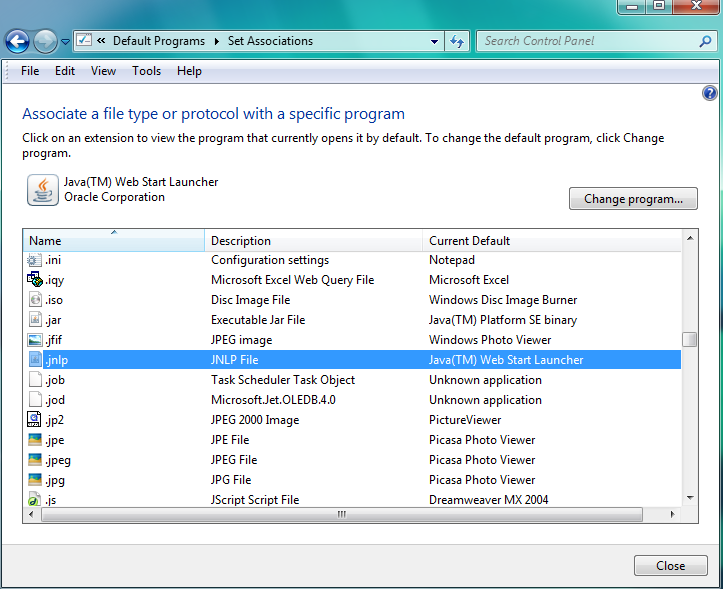Select the .ini file icon
This screenshot has width=723, height=589.
click(35, 260)
